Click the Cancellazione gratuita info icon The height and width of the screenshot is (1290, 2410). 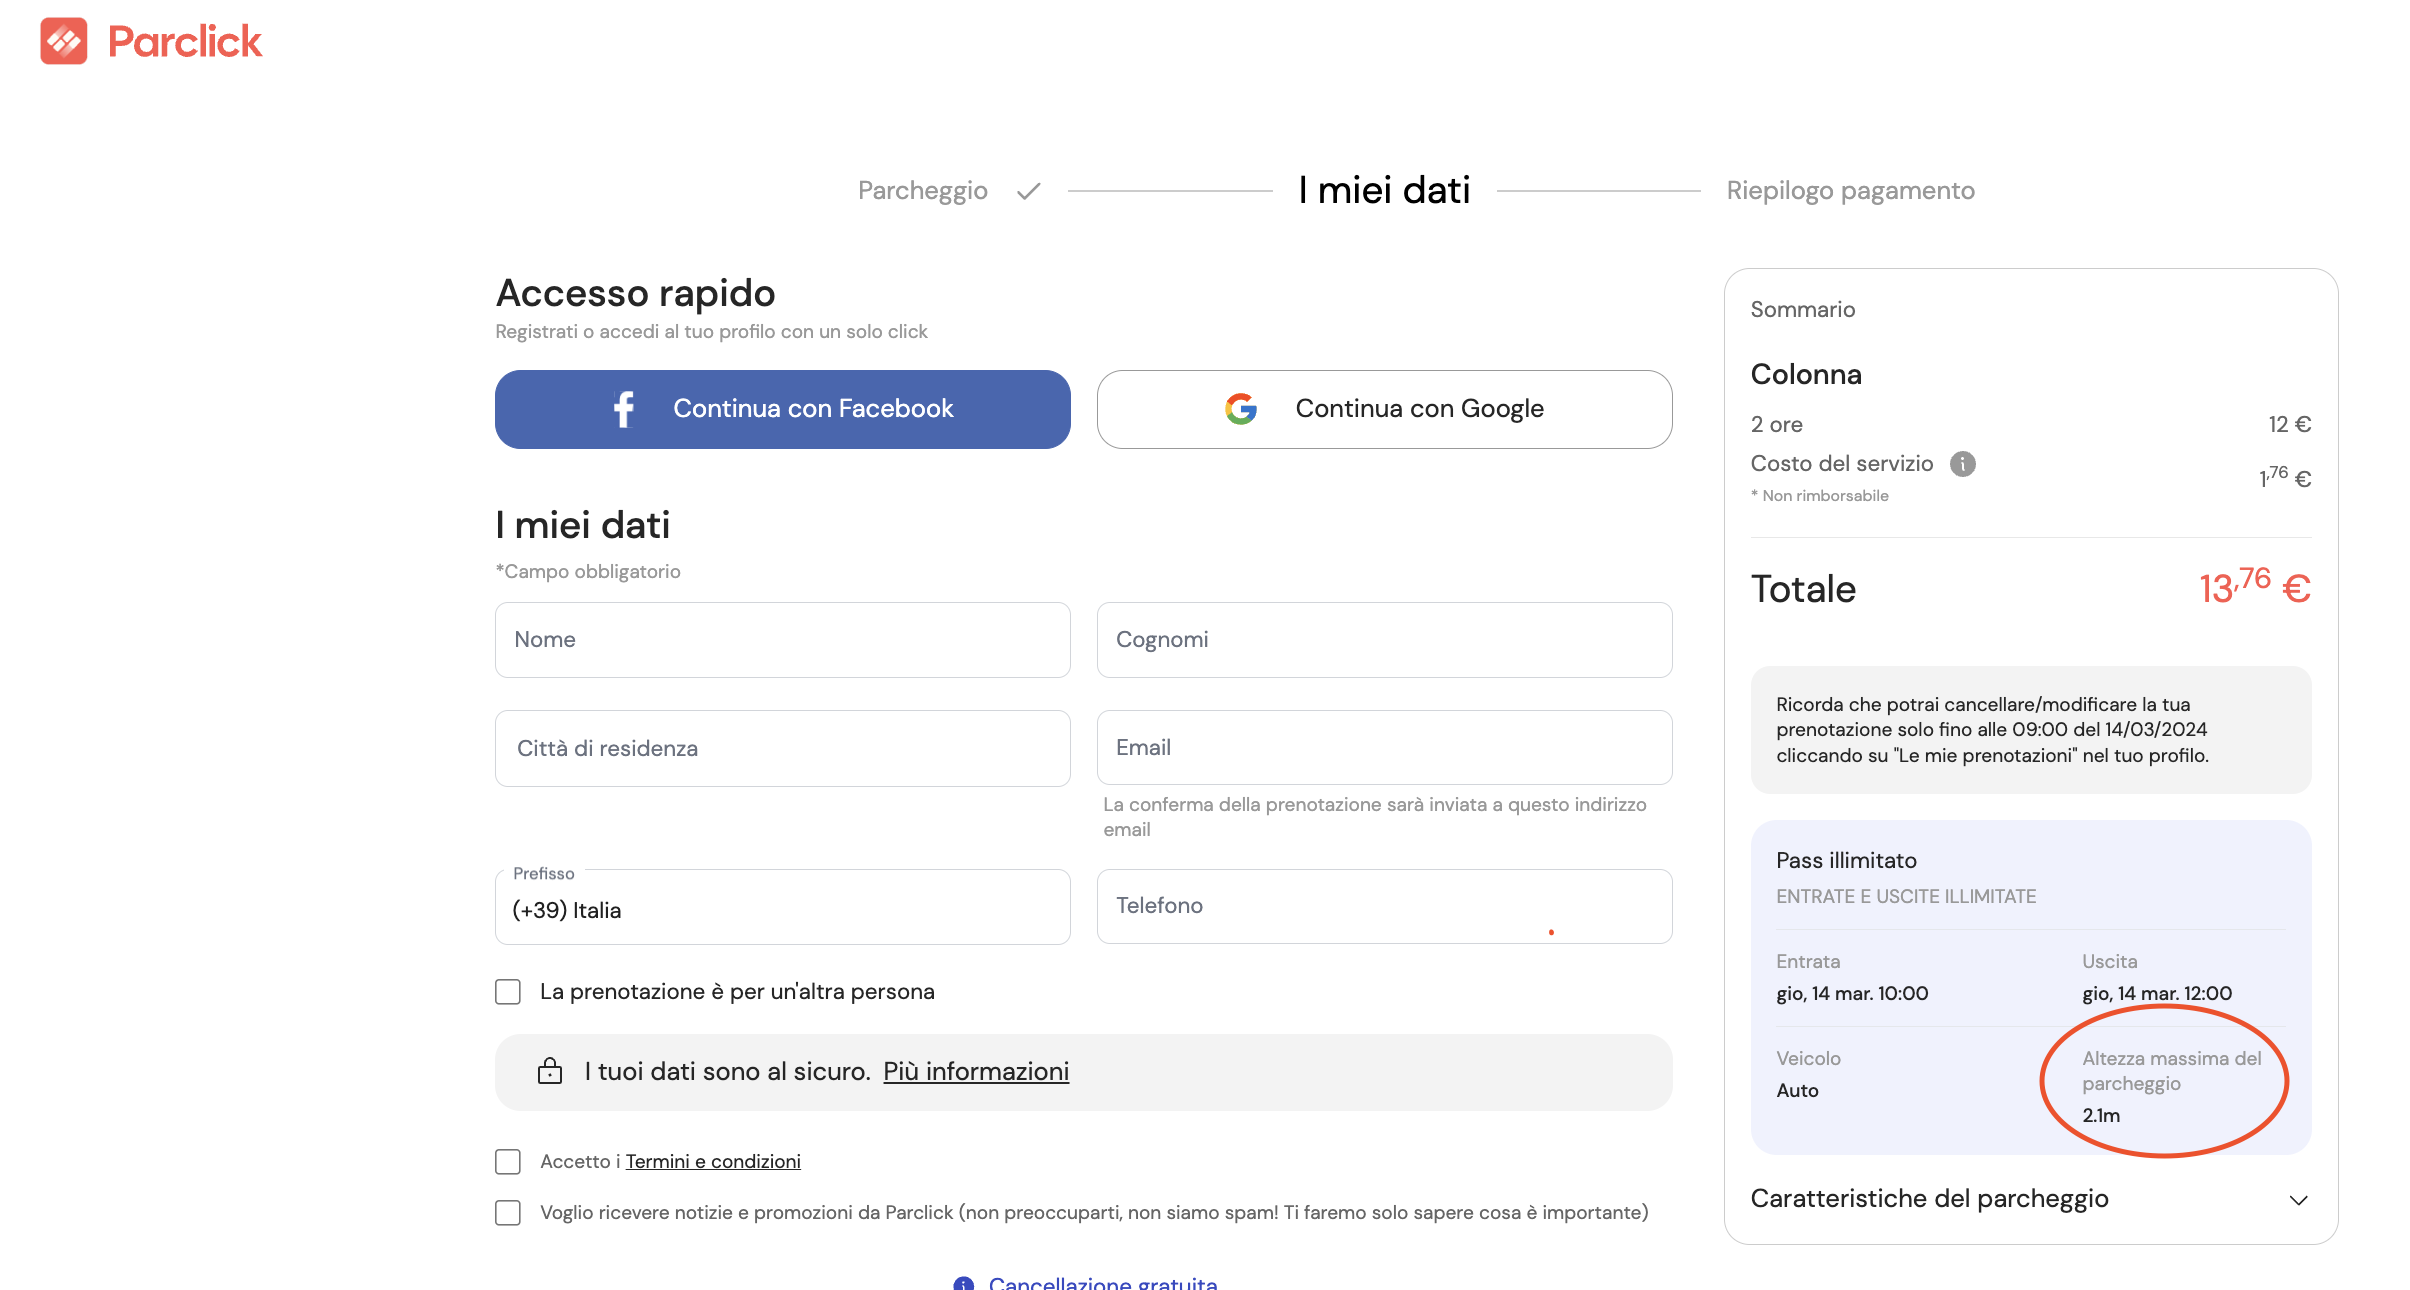(963, 1283)
